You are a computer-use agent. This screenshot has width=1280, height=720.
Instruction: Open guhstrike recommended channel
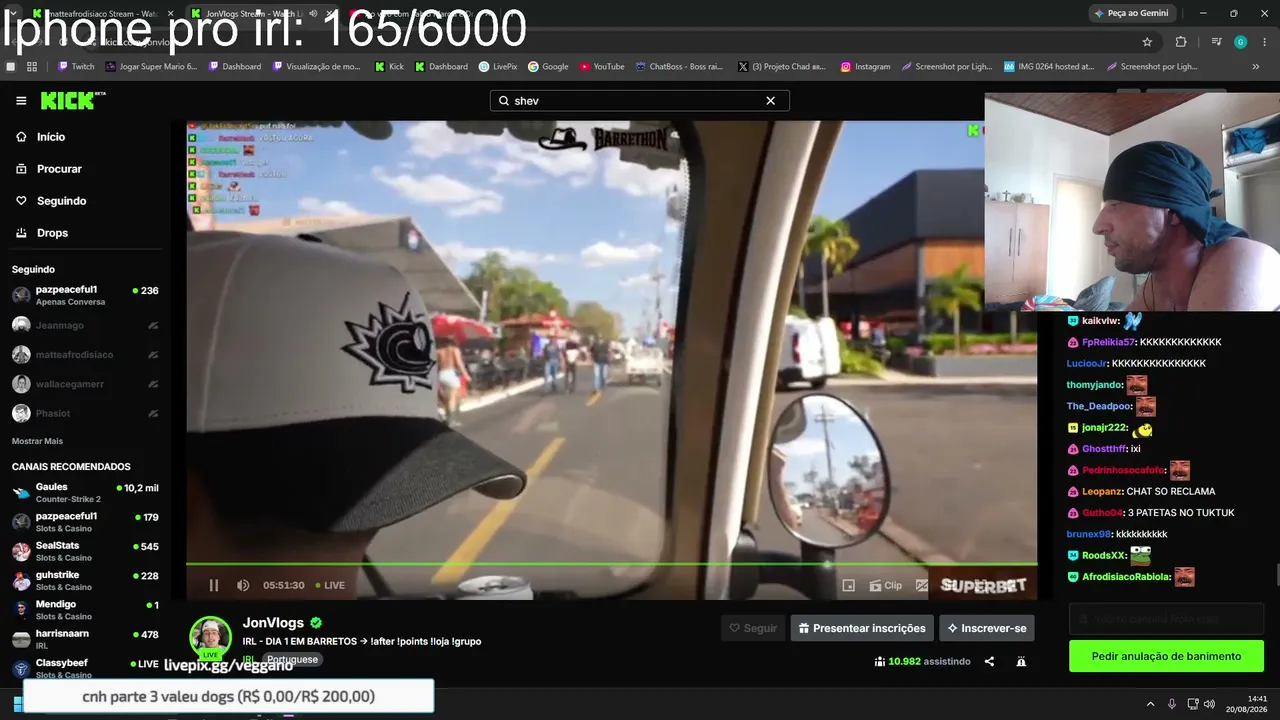(85, 580)
